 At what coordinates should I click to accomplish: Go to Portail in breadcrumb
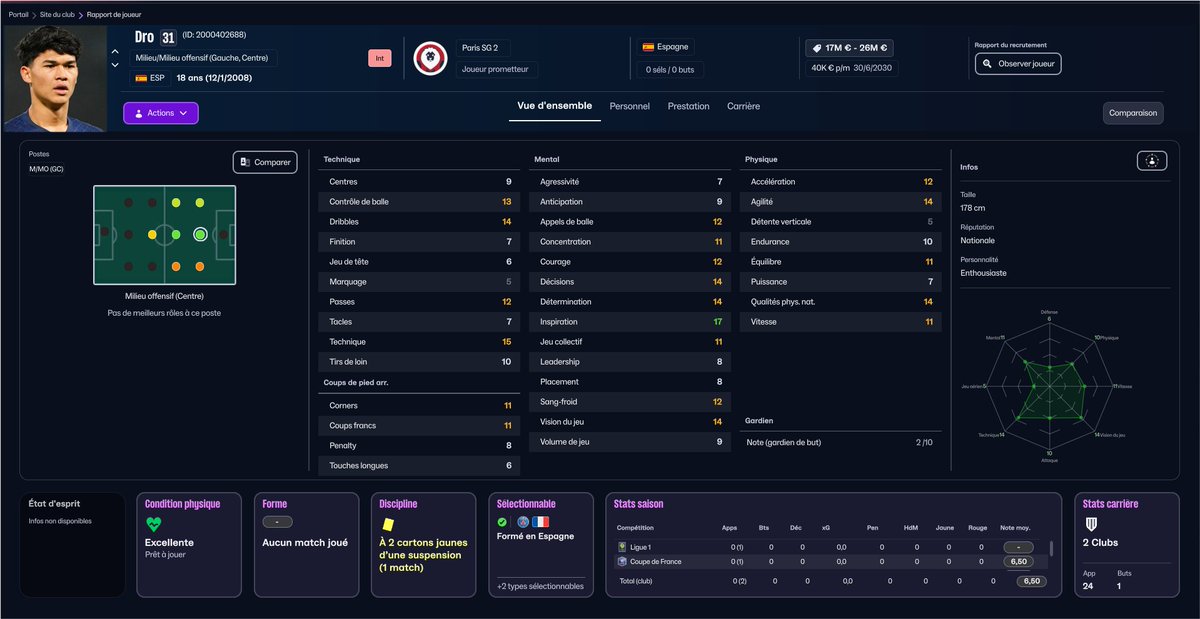click(18, 15)
